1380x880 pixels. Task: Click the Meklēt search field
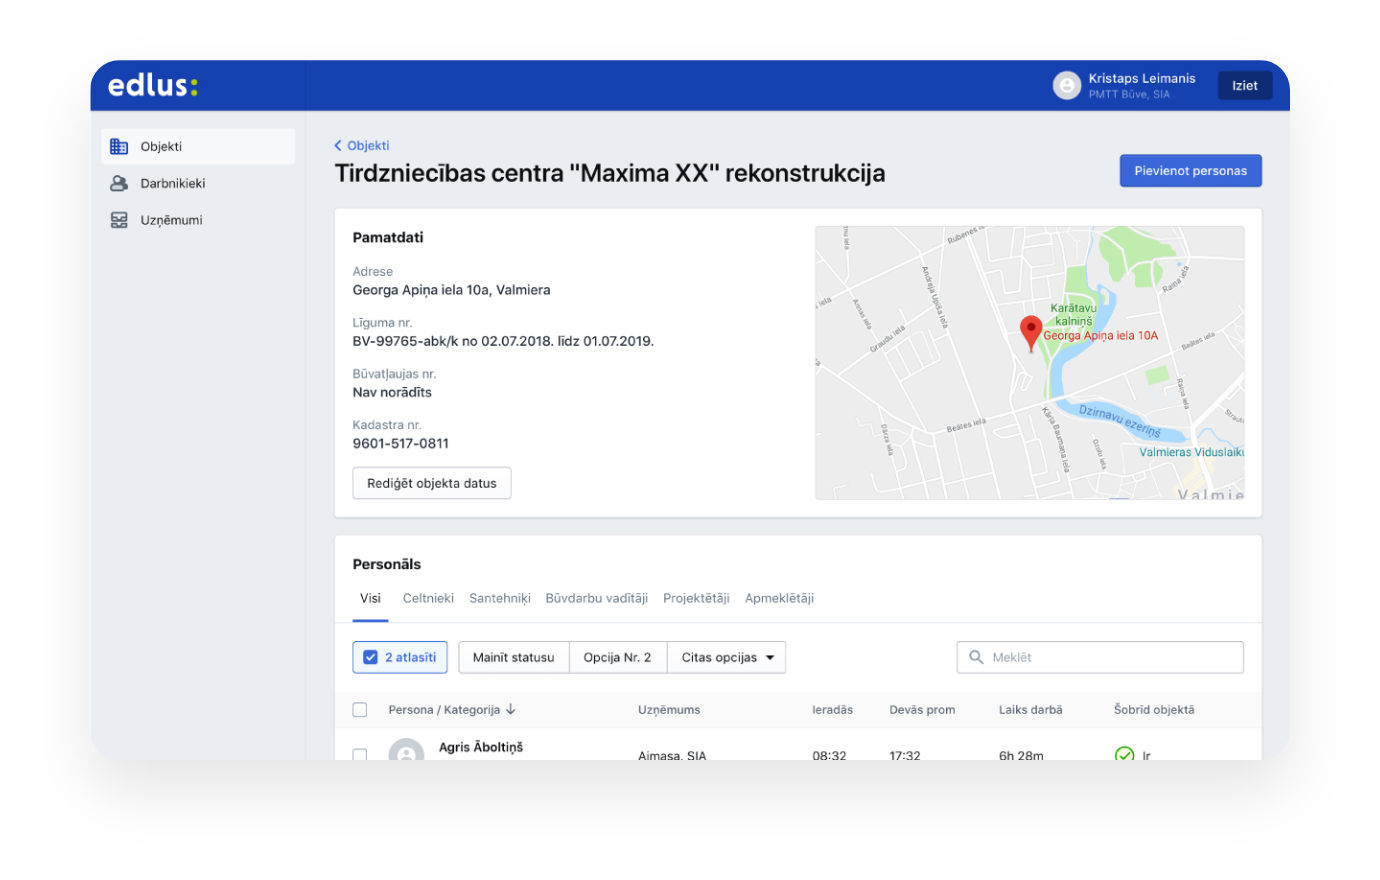pyautogui.click(x=1100, y=657)
